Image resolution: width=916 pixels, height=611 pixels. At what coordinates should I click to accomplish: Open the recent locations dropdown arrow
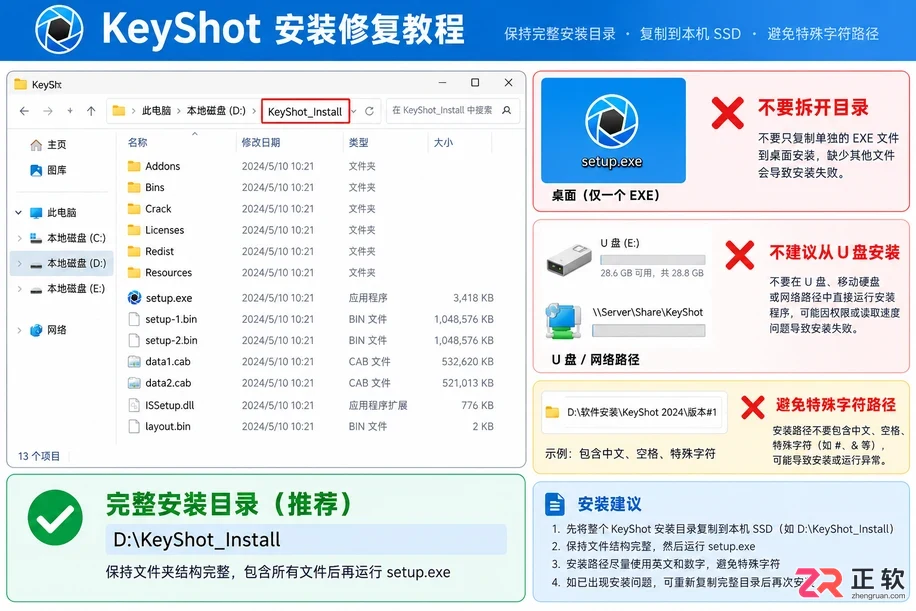click(70, 111)
